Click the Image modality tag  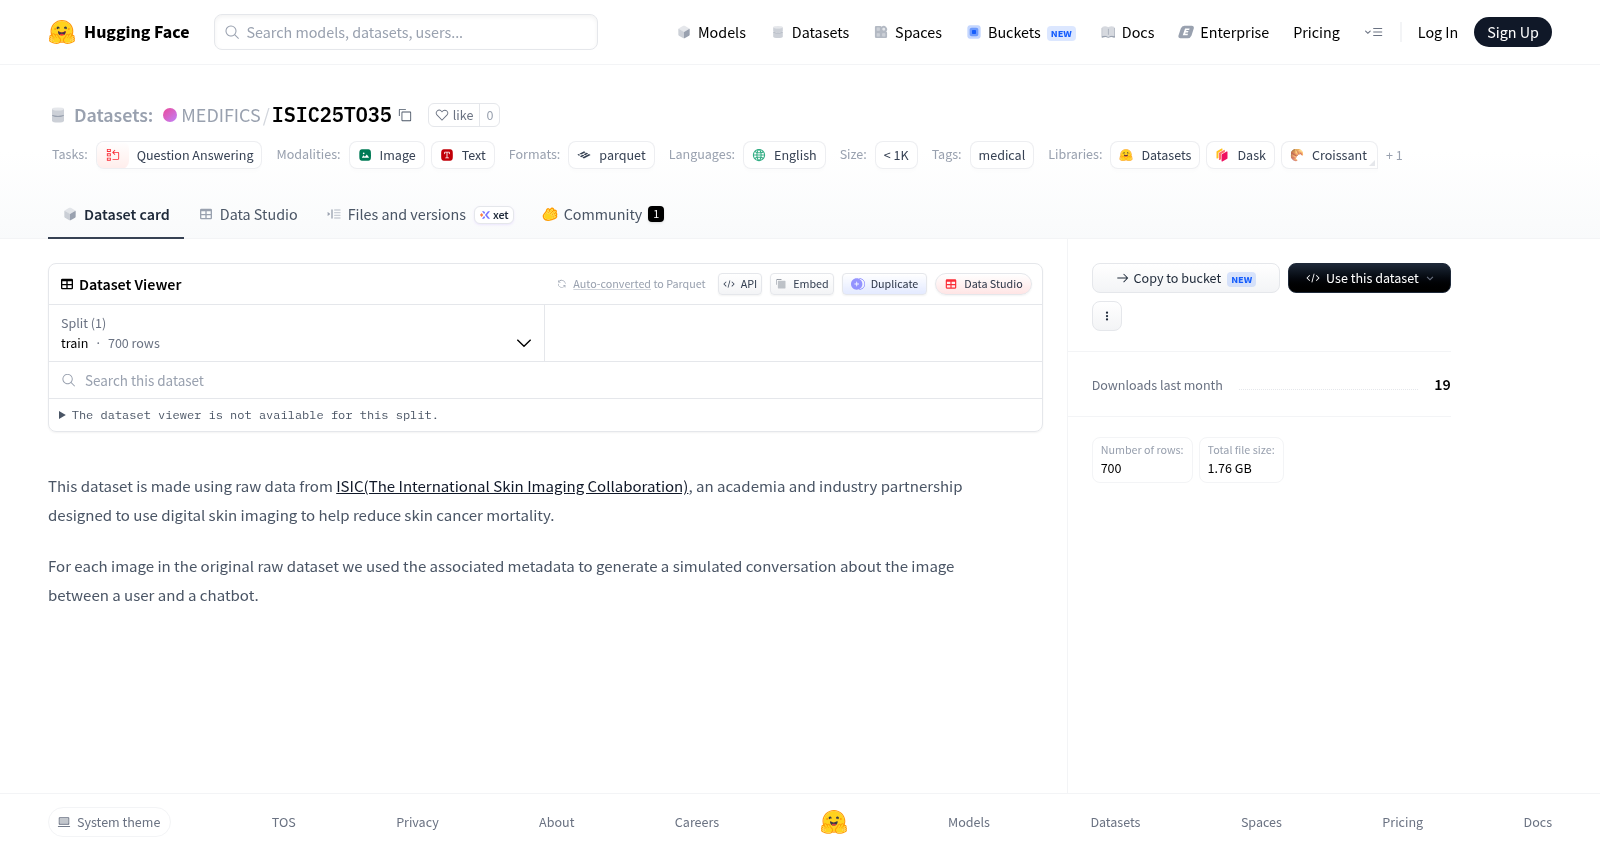tap(387, 155)
